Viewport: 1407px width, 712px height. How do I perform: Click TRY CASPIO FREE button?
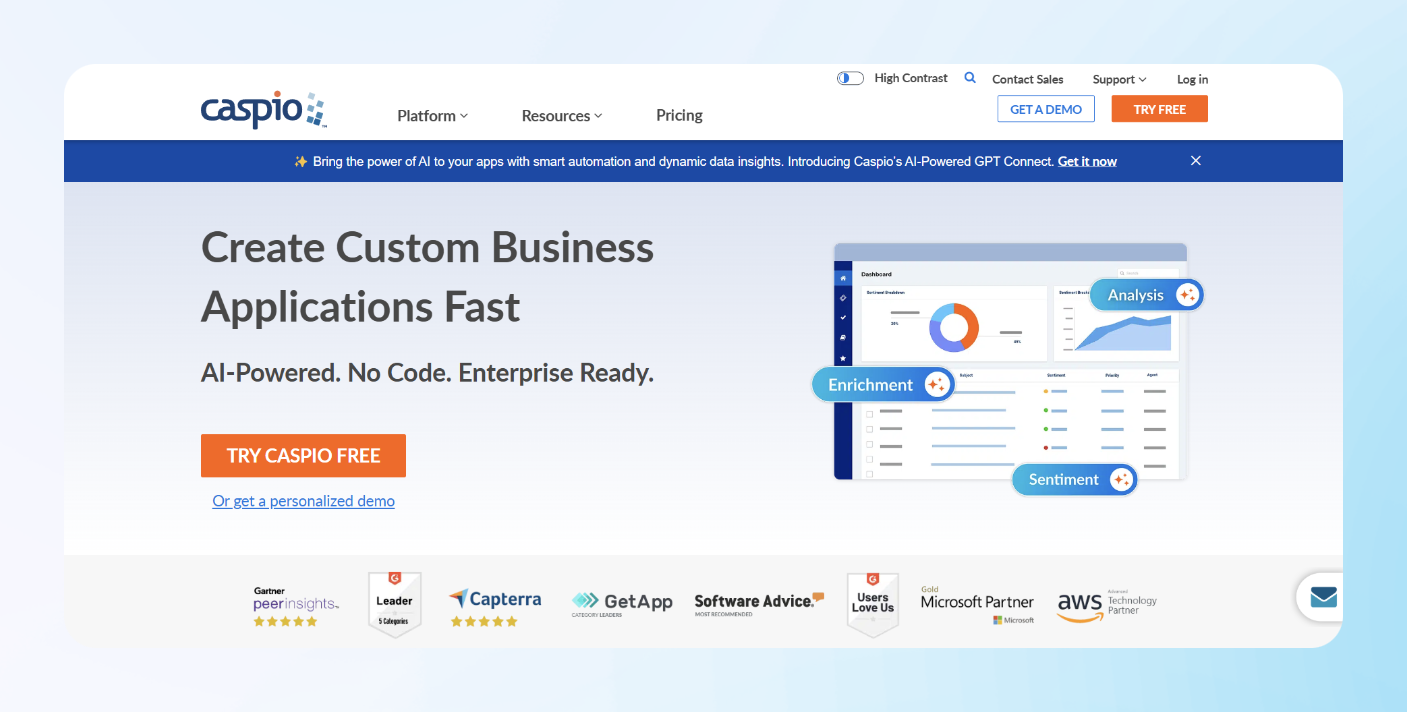pyautogui.click(x=303, y=455)
